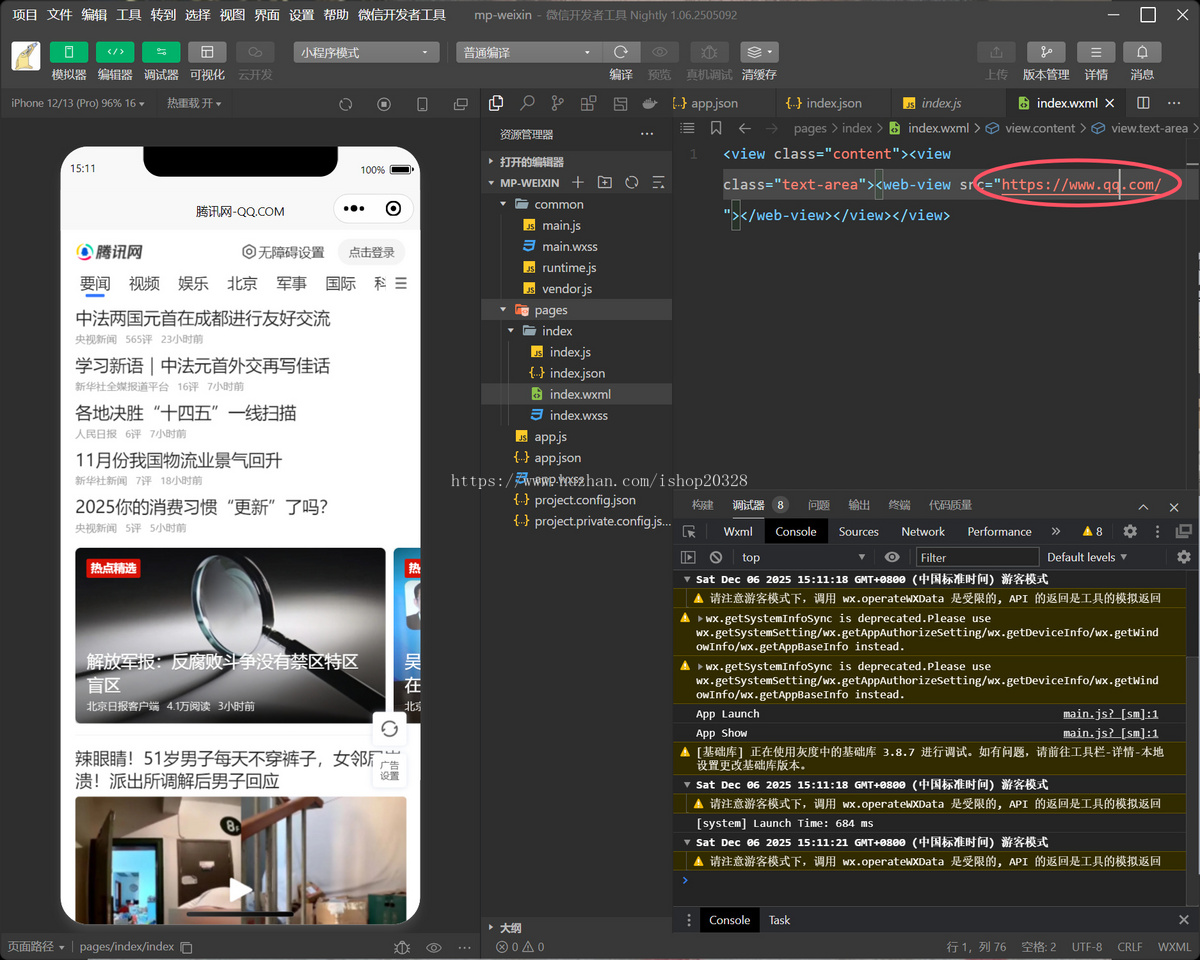Toggle the split editor view icon
This screenshot has height=960, width=1200.
(1143, 103)
